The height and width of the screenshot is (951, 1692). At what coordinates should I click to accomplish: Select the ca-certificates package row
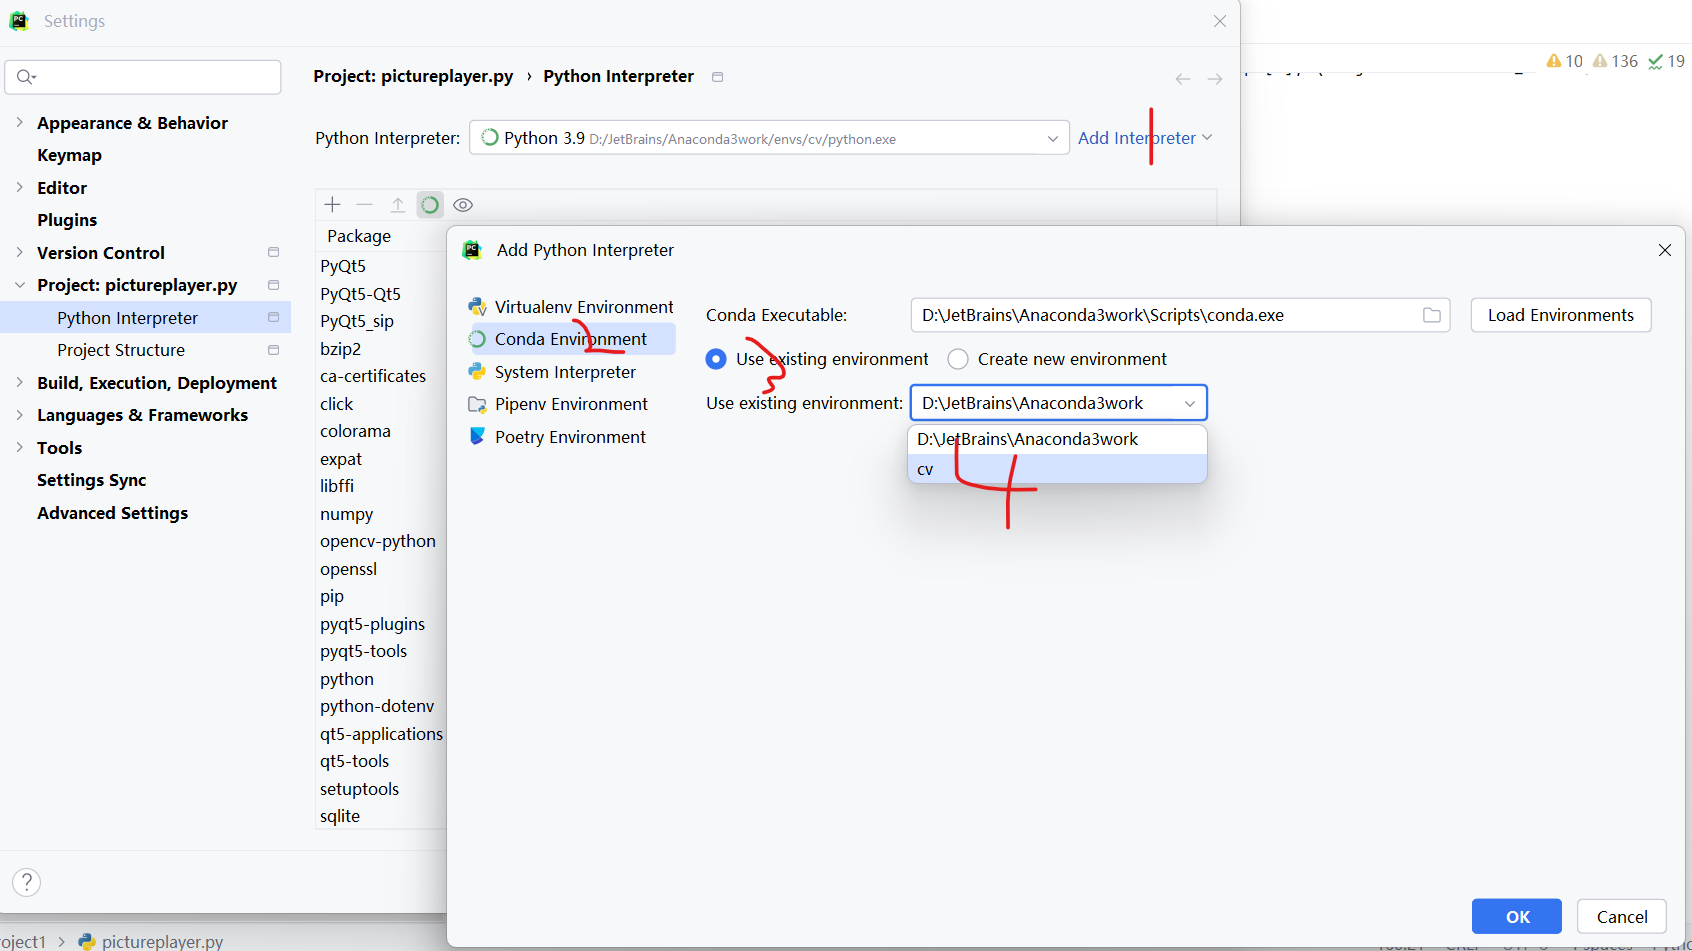coord(373,376)
